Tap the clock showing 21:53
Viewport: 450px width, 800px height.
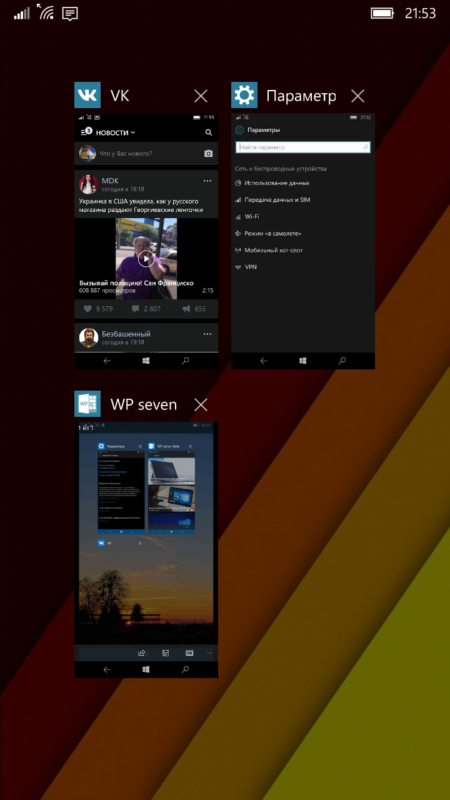pyautogui.click(x=420, y=13)
